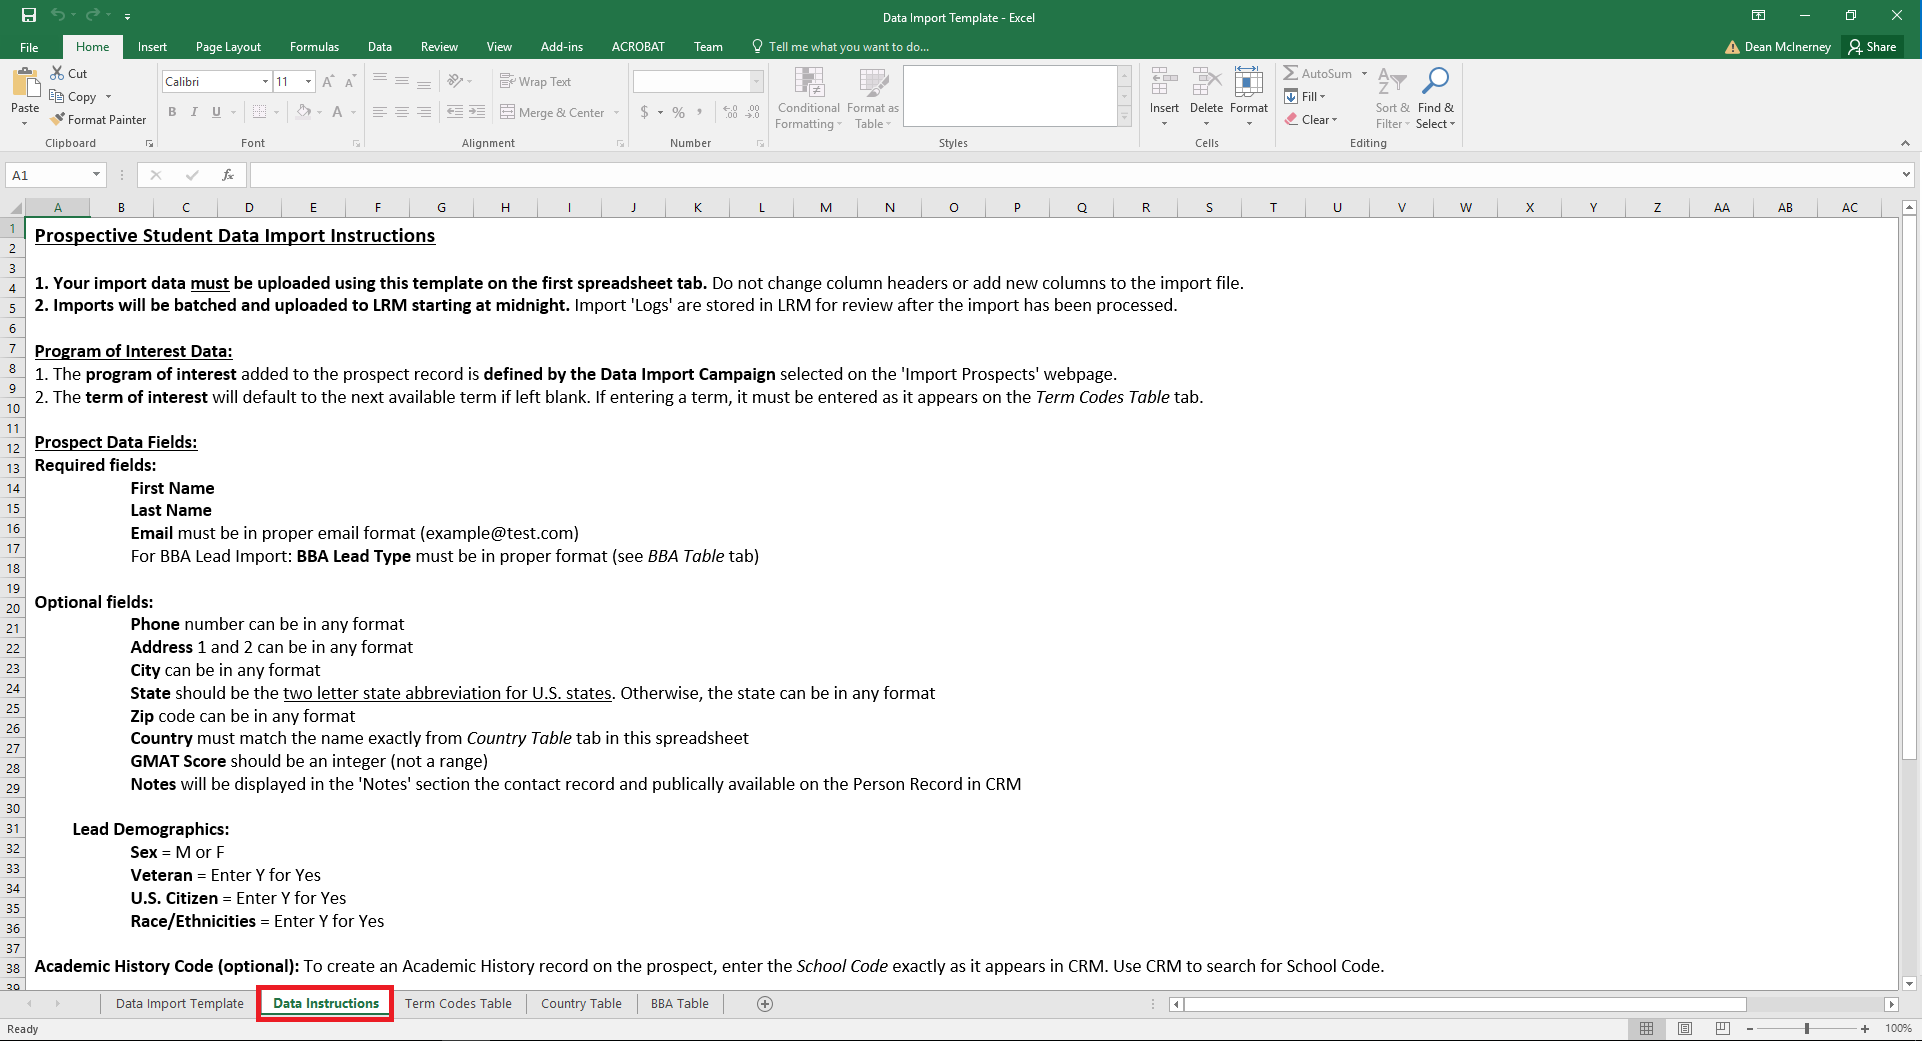Screen dimensions: 1922x1041
Task: Click the Tell me what you want search box
Action: point(848,47)
